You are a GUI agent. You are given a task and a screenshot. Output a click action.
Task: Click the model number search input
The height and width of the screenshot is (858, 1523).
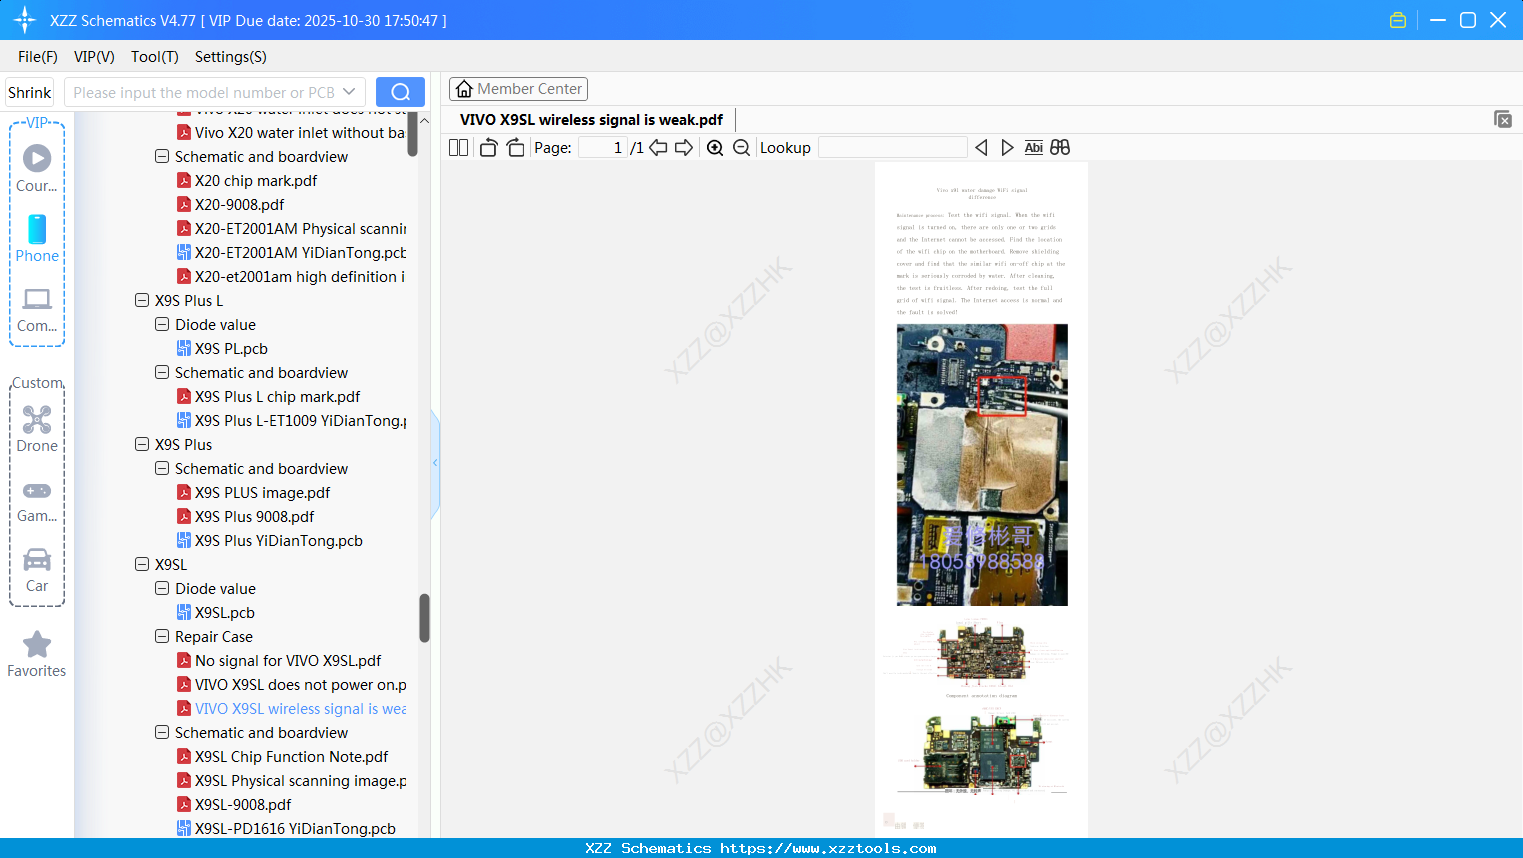(204, 92)
